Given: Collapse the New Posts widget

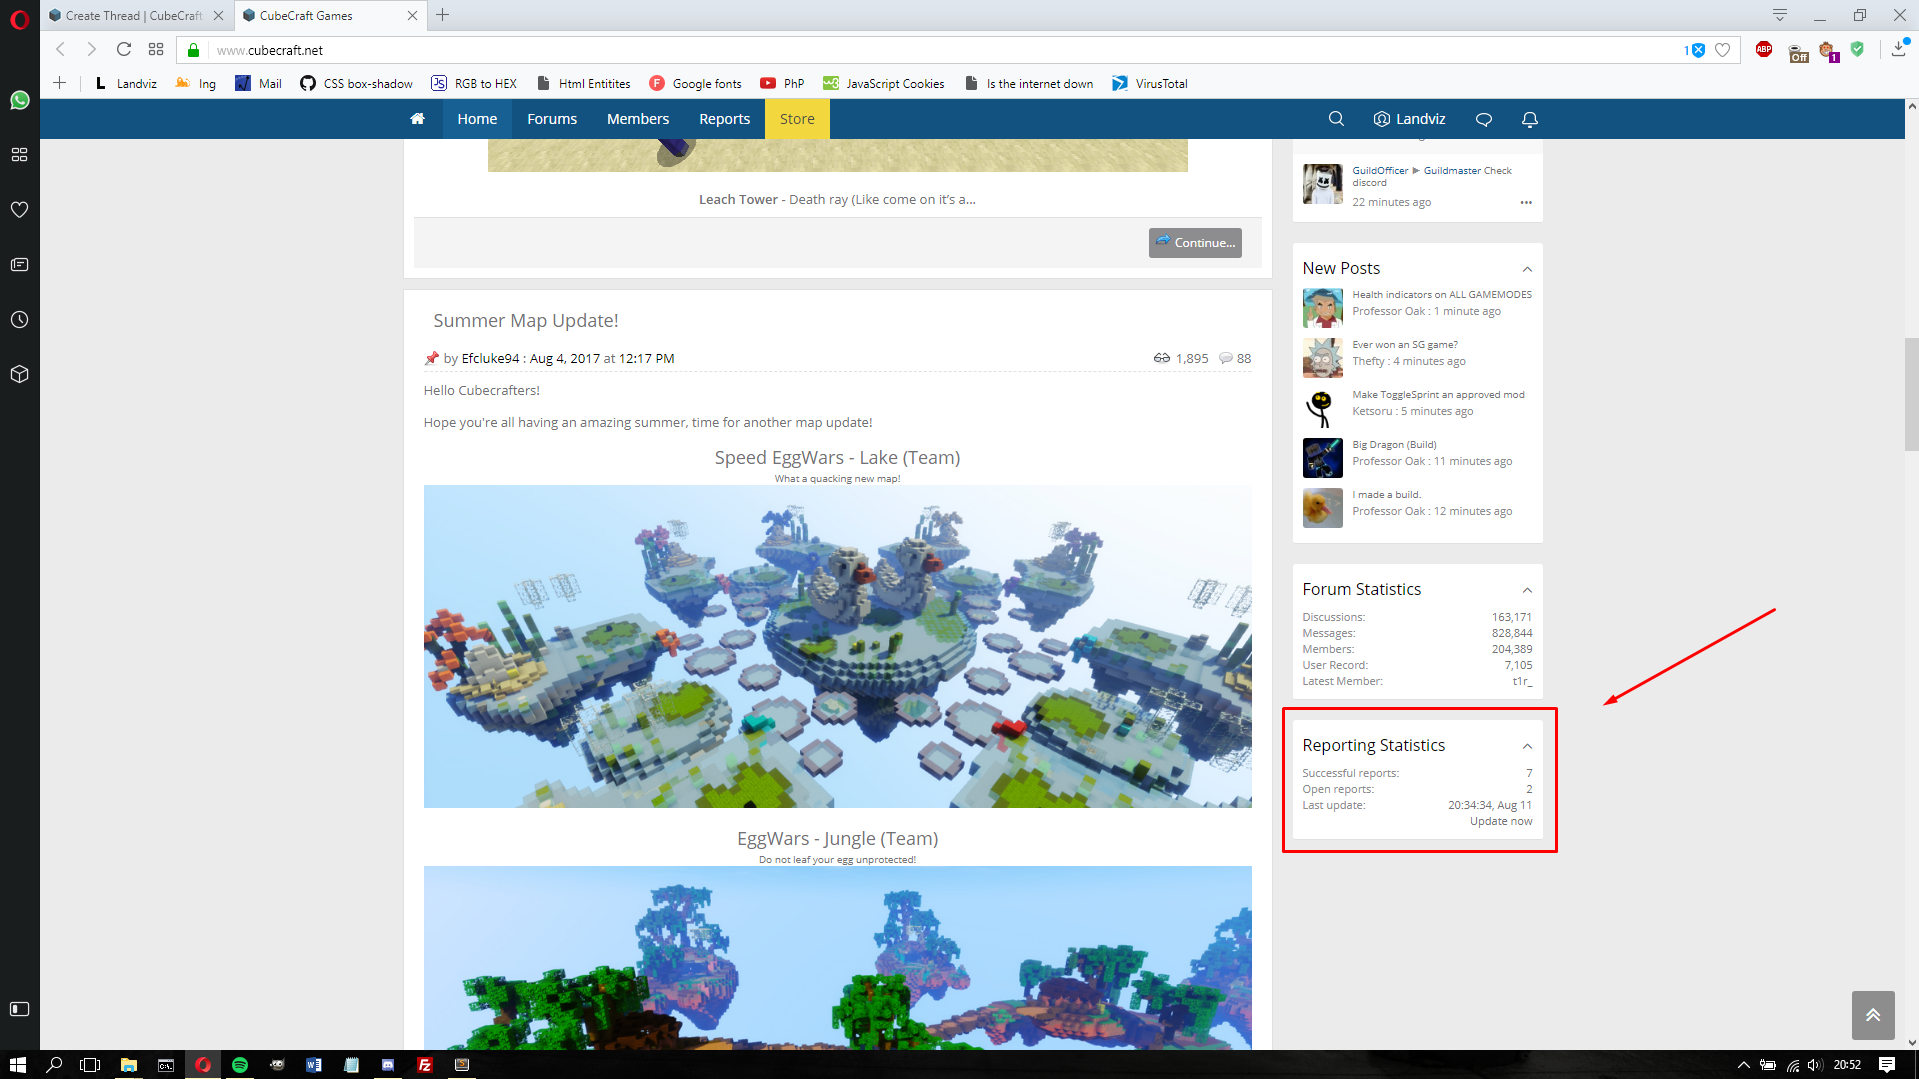Looking at the screenshot, I should 1527,269.
